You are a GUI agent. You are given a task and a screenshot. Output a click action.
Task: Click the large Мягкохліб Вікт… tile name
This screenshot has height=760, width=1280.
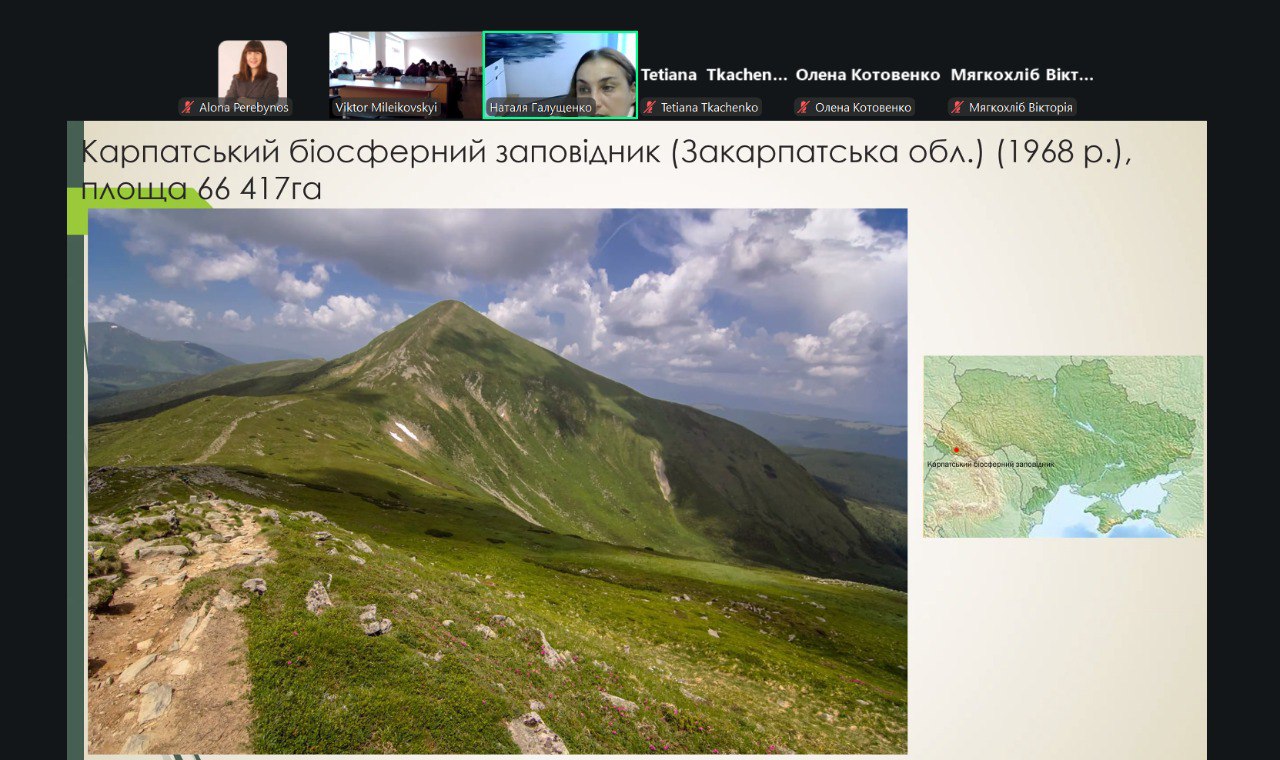[x=1022, y=75]
